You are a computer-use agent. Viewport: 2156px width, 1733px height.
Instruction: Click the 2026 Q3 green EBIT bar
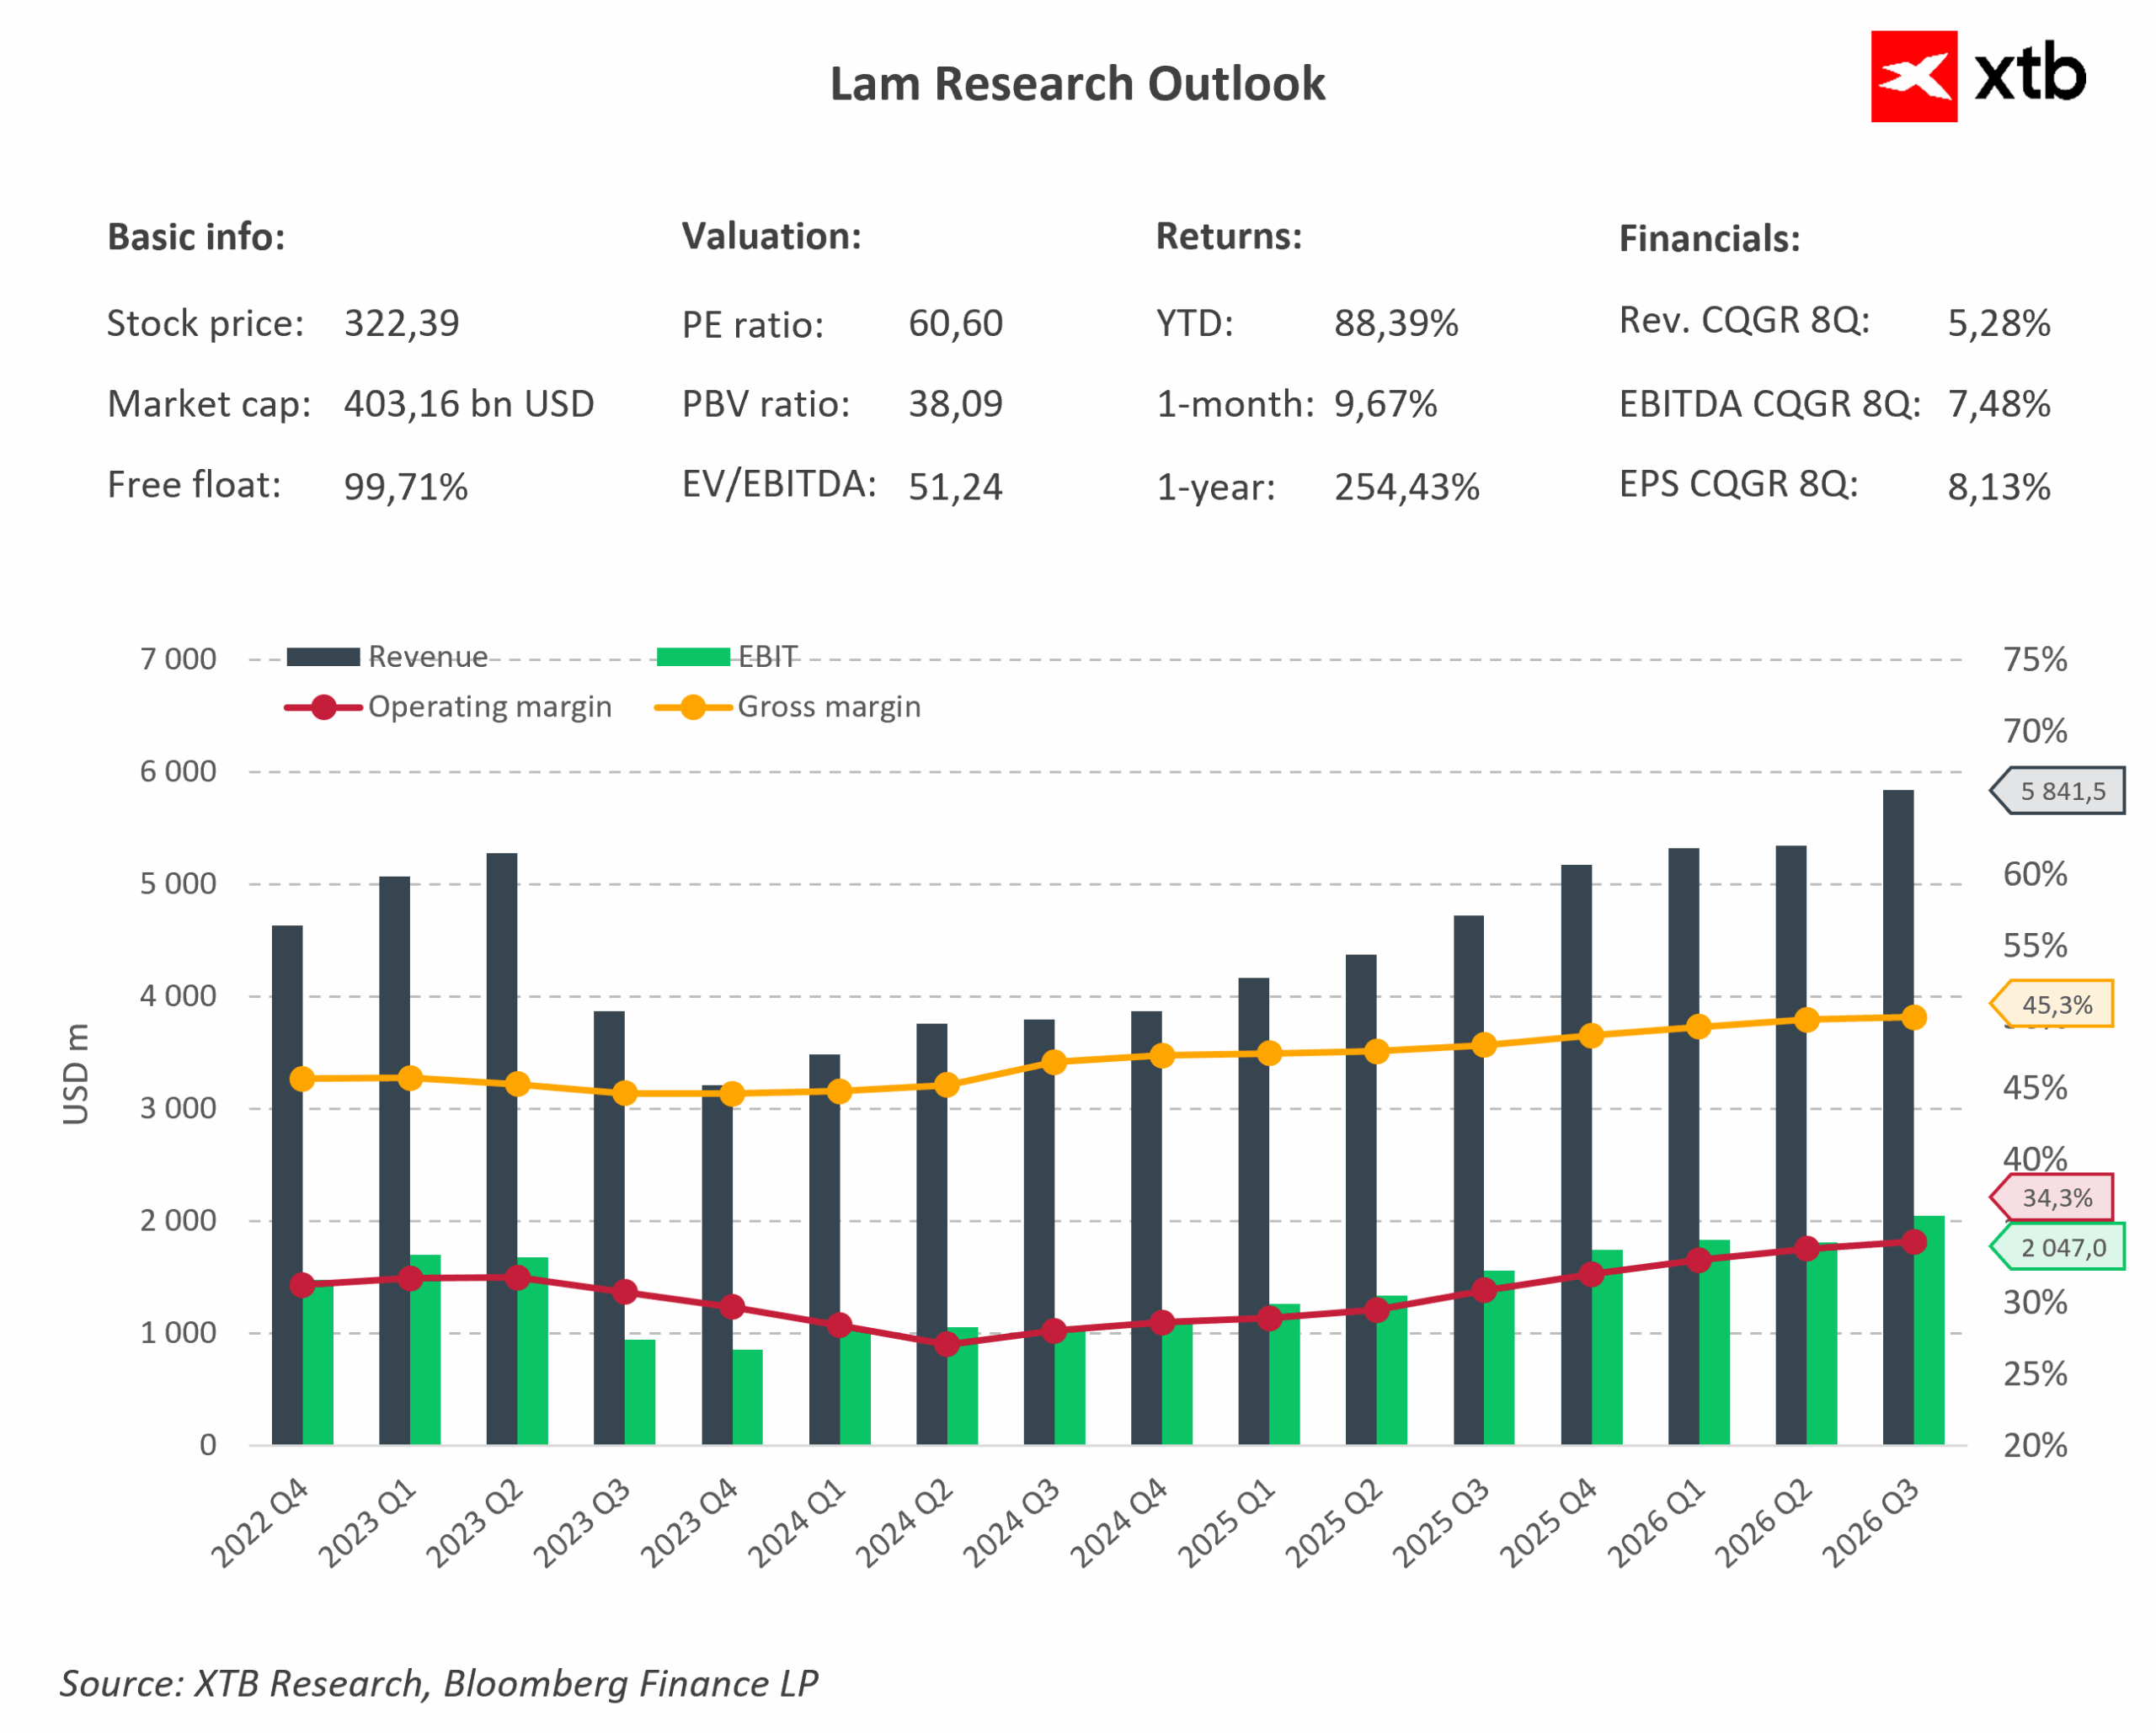coord(1929,1330)
